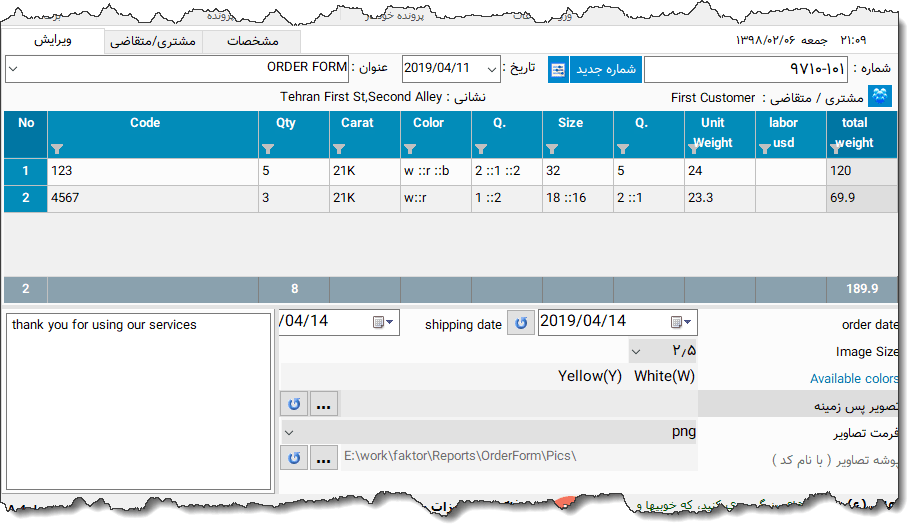Click the شماره جدید button
This screenshot has height=524, width=908.
(605, 70)
